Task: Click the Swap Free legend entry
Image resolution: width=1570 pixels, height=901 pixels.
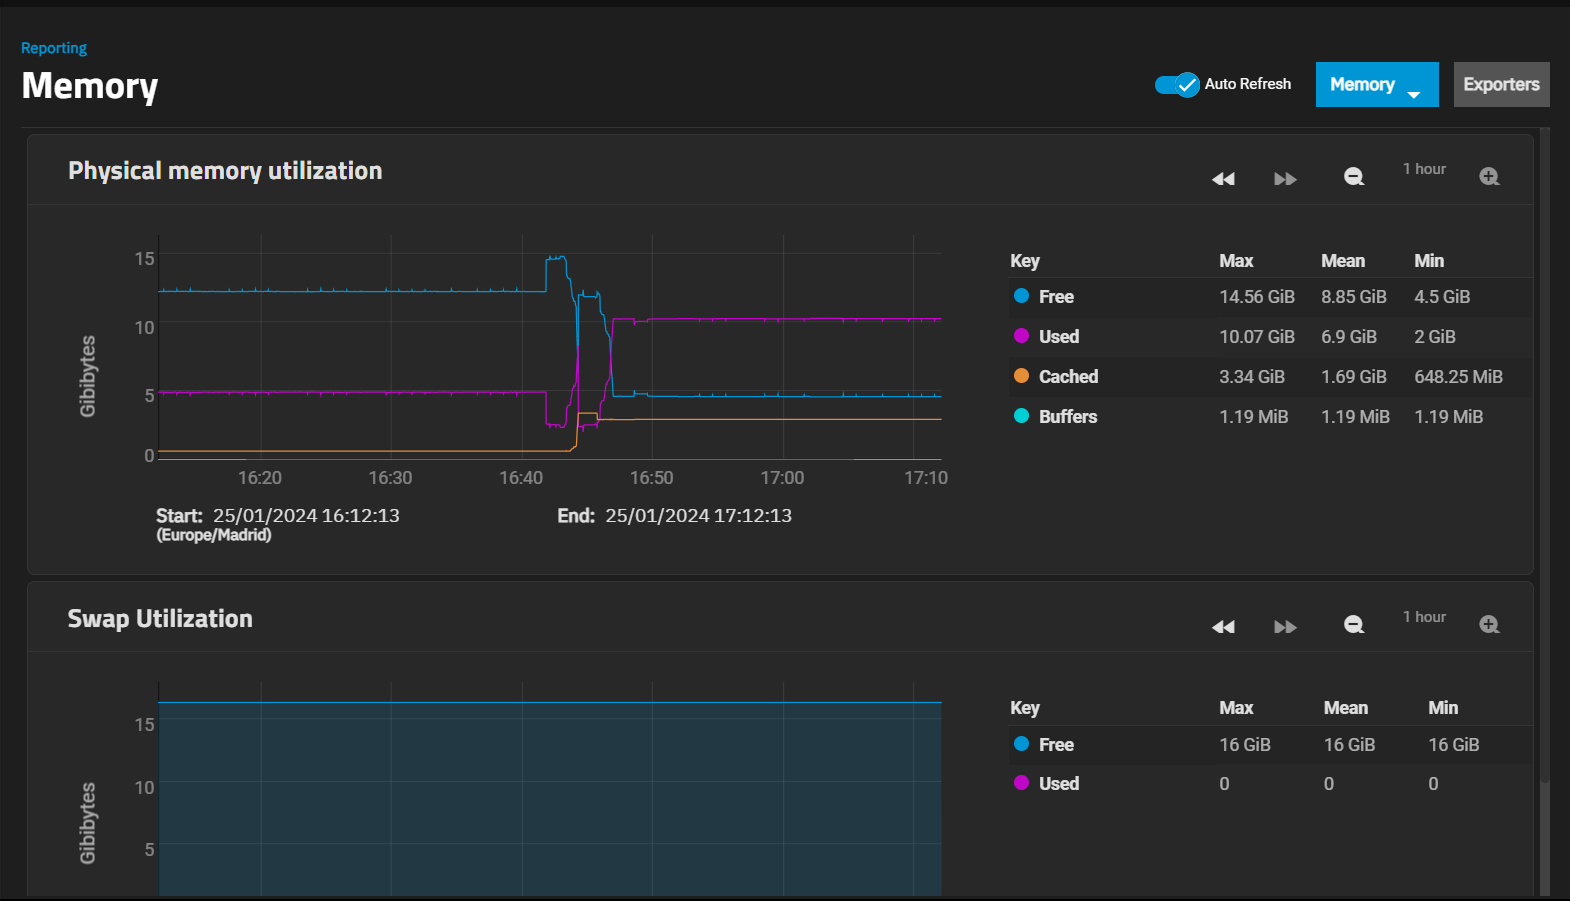Action: [x=1044, y=744]
